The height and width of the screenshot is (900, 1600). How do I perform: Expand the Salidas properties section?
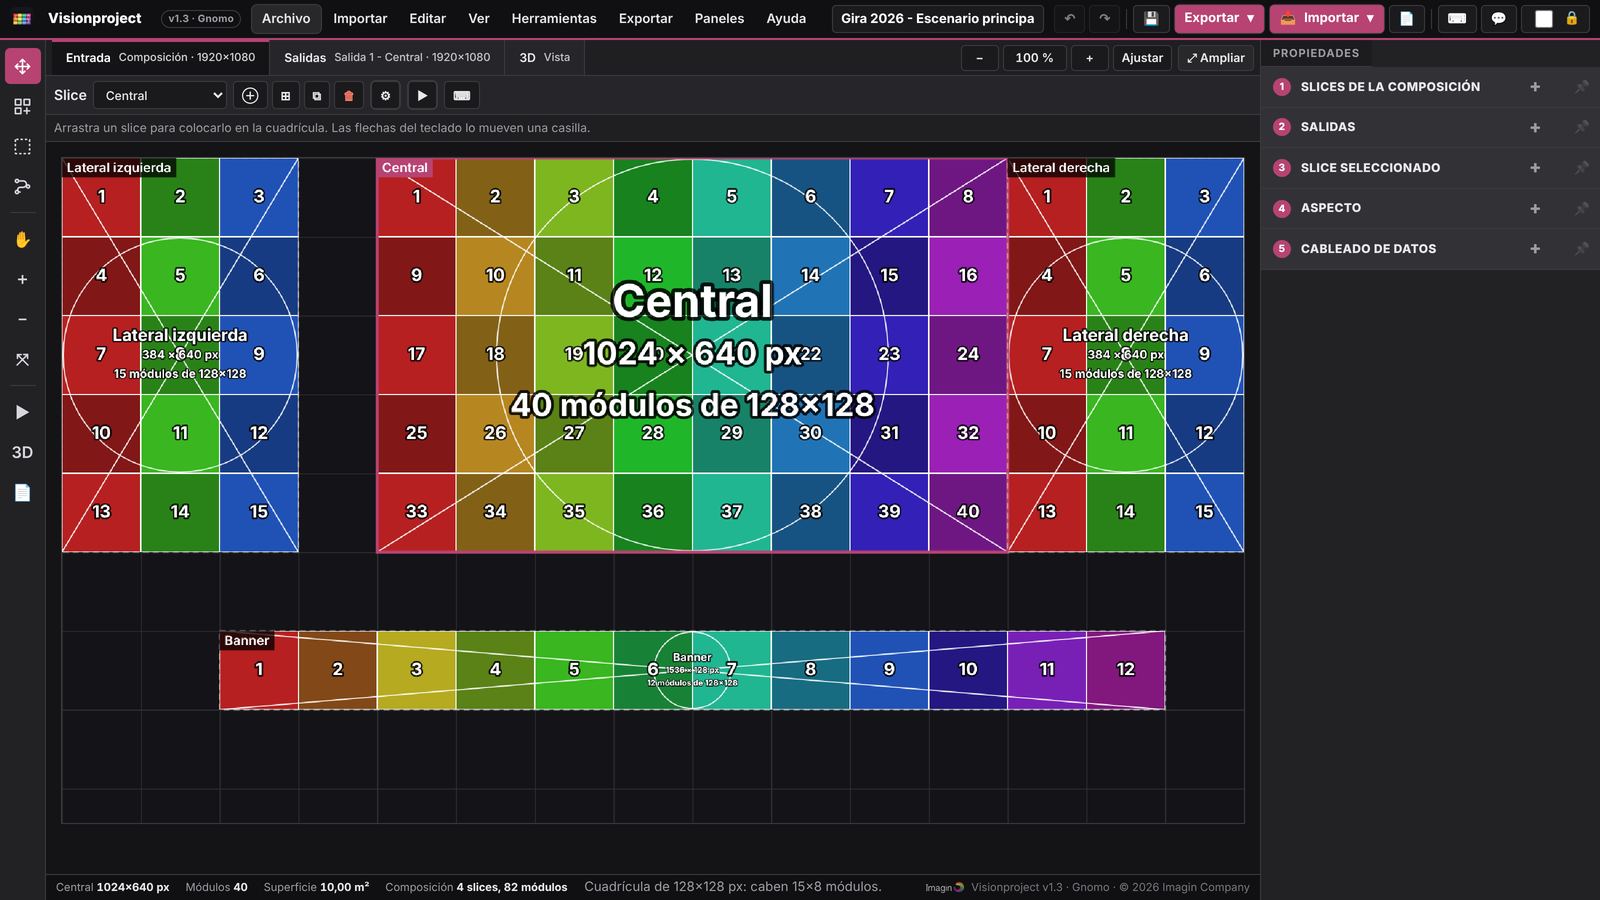1535,127
